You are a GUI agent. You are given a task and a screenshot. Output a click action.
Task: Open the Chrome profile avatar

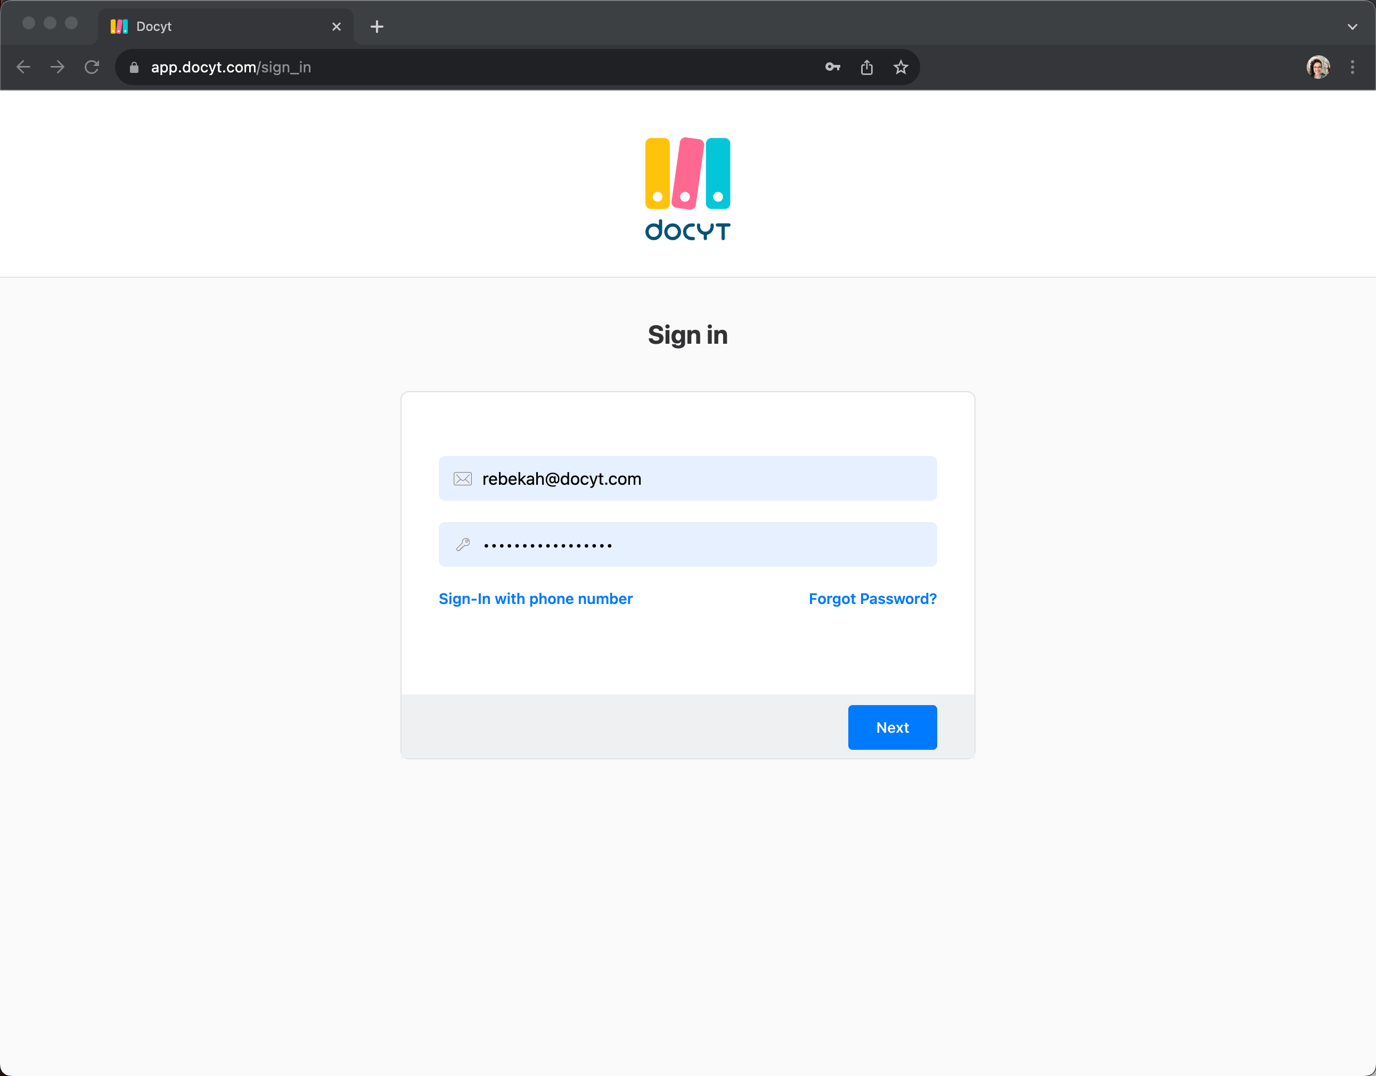click(x=1318, y=67)
